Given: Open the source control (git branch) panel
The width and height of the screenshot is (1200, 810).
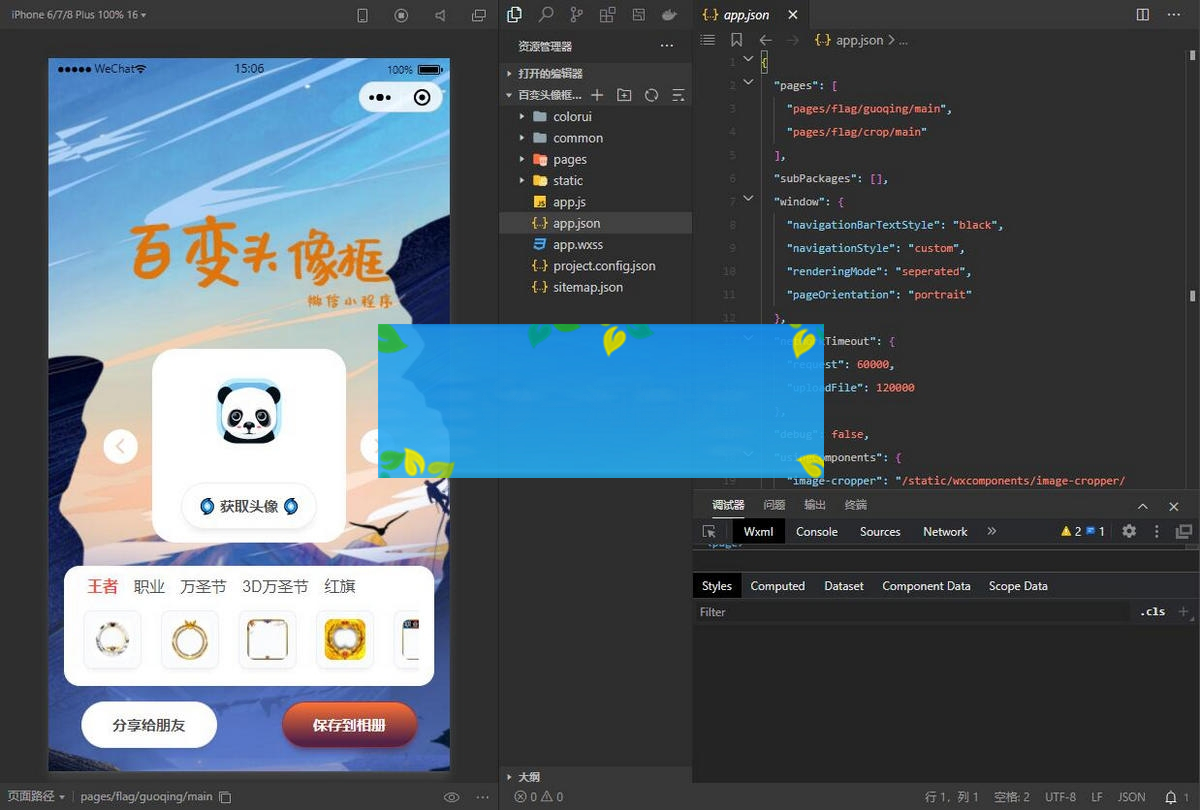Looking at the screenshot, I should [576, 15].
